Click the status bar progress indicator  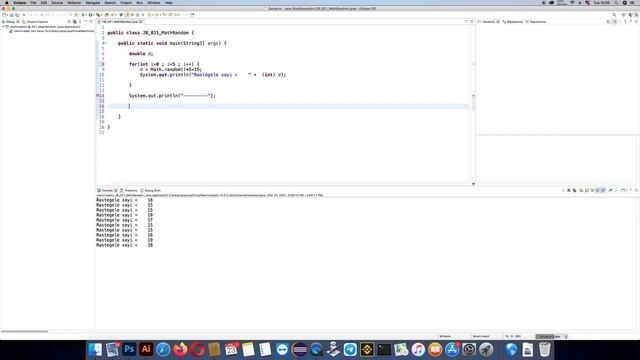click(551, 336)
